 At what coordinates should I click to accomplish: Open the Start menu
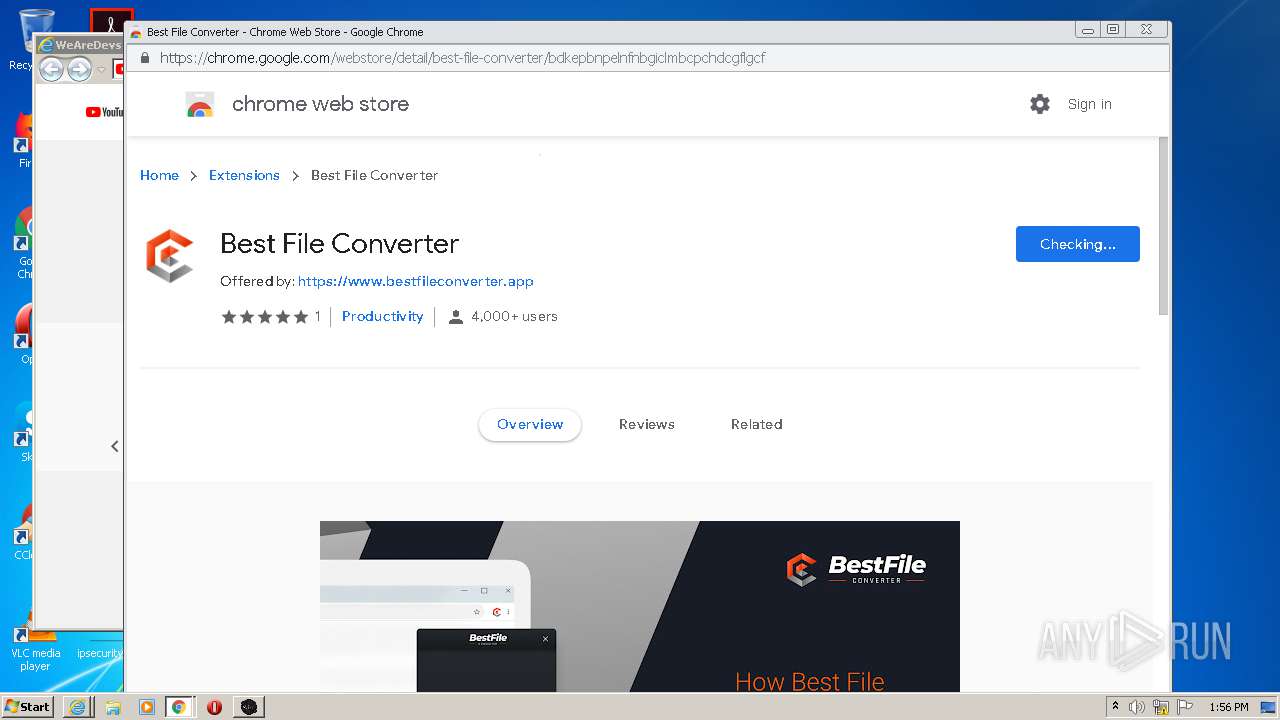click(27, 707)
